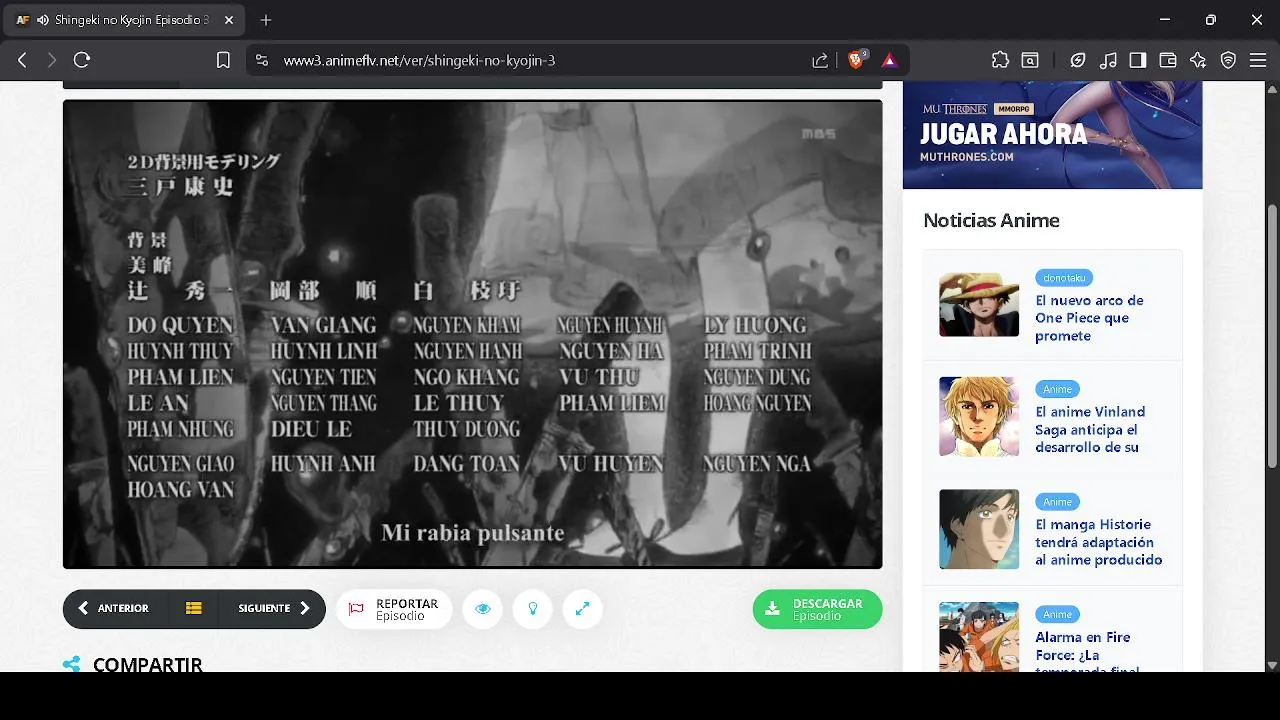The image size is (1280, 720).
Task: Mute tab audio via speaker icon
Action: tap(43, 20)
